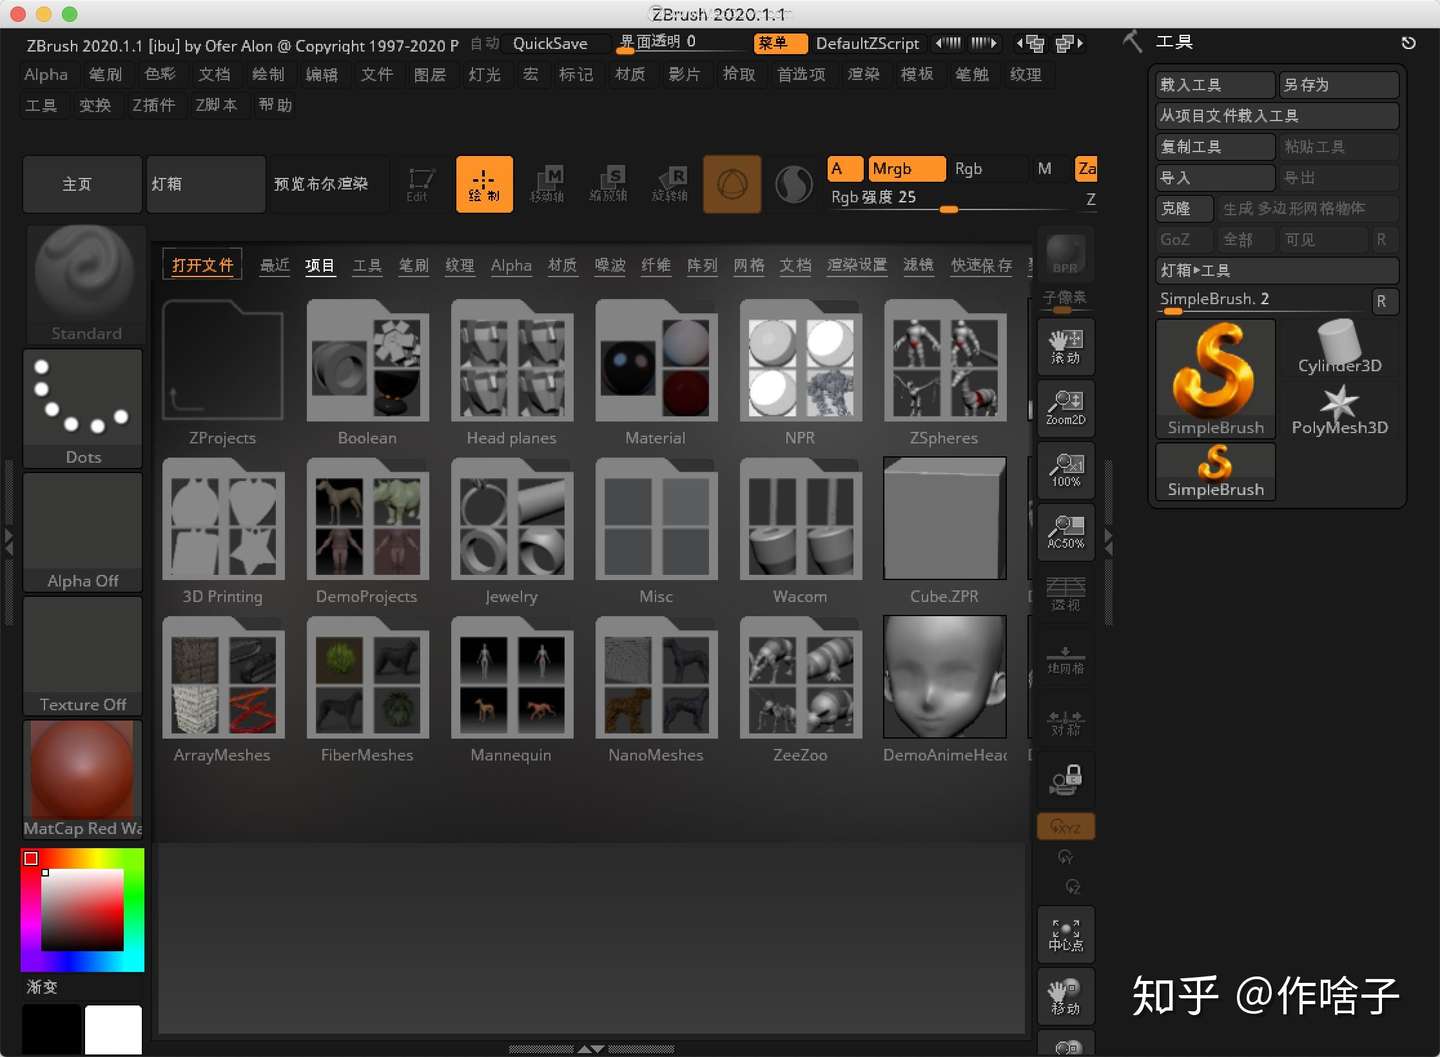Click the BPR render button
The width and height of the screenshot is (1440, 1057).
(1066, 255)
